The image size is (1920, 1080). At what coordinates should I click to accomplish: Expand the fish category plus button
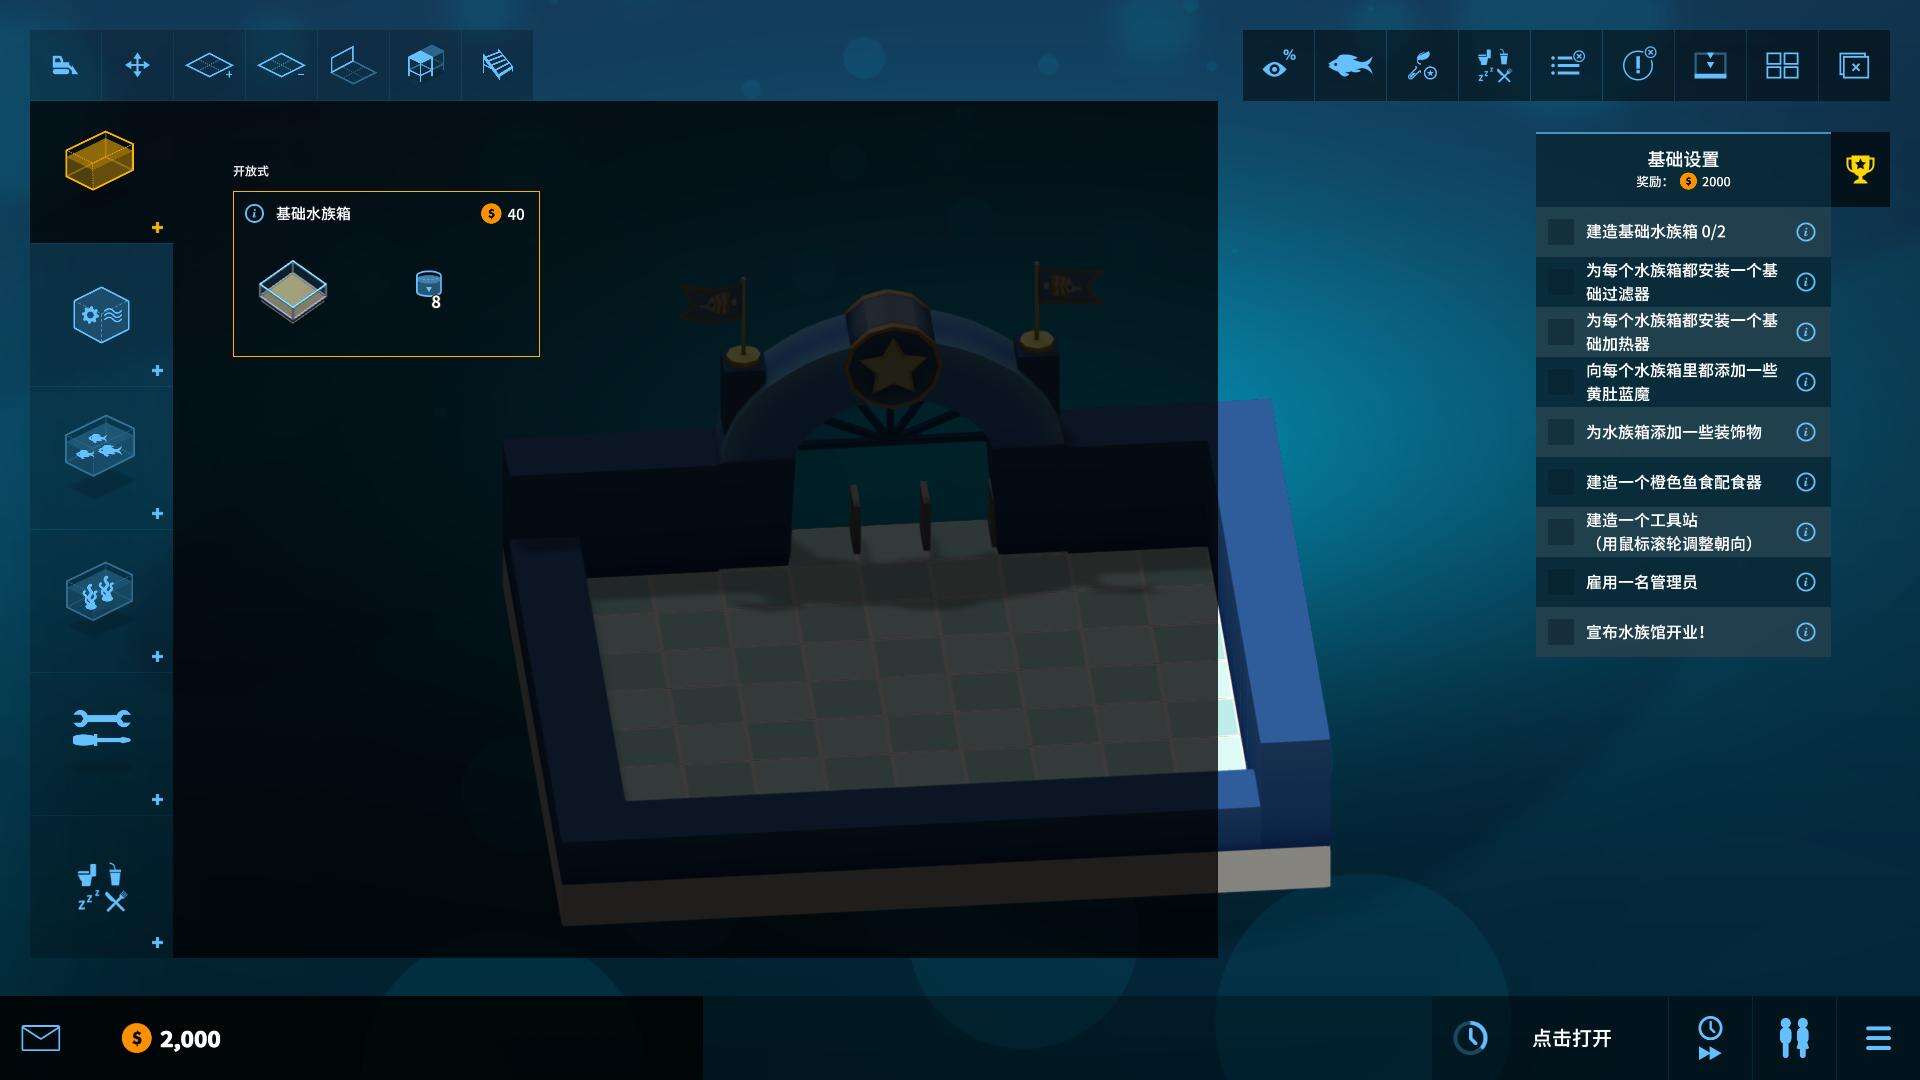(157, 514)
